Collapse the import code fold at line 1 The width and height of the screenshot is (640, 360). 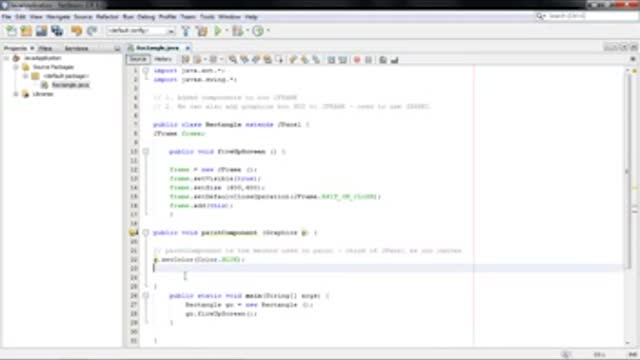[x=146, y=71]
